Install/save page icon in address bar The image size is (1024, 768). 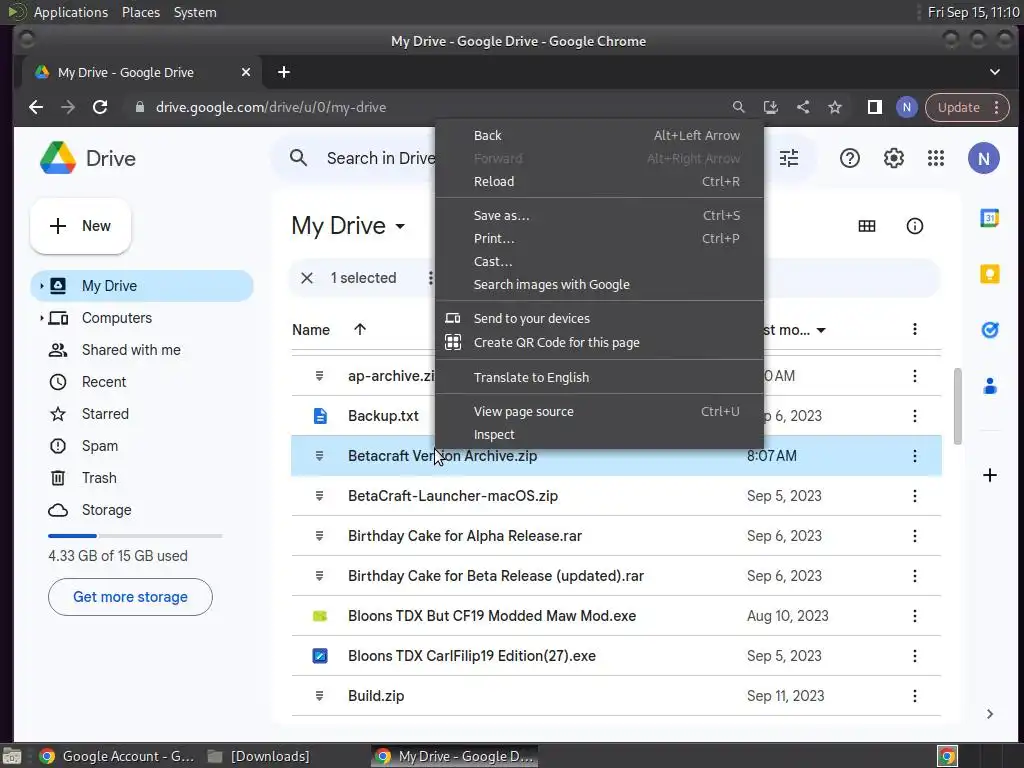pos(771,107)
